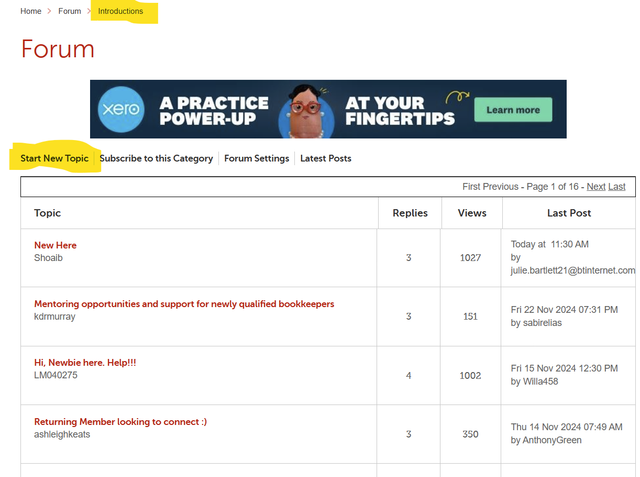Jump to the Last page of topics
The width and height of the screenshot is (640, 477).
tap(617, 186)
